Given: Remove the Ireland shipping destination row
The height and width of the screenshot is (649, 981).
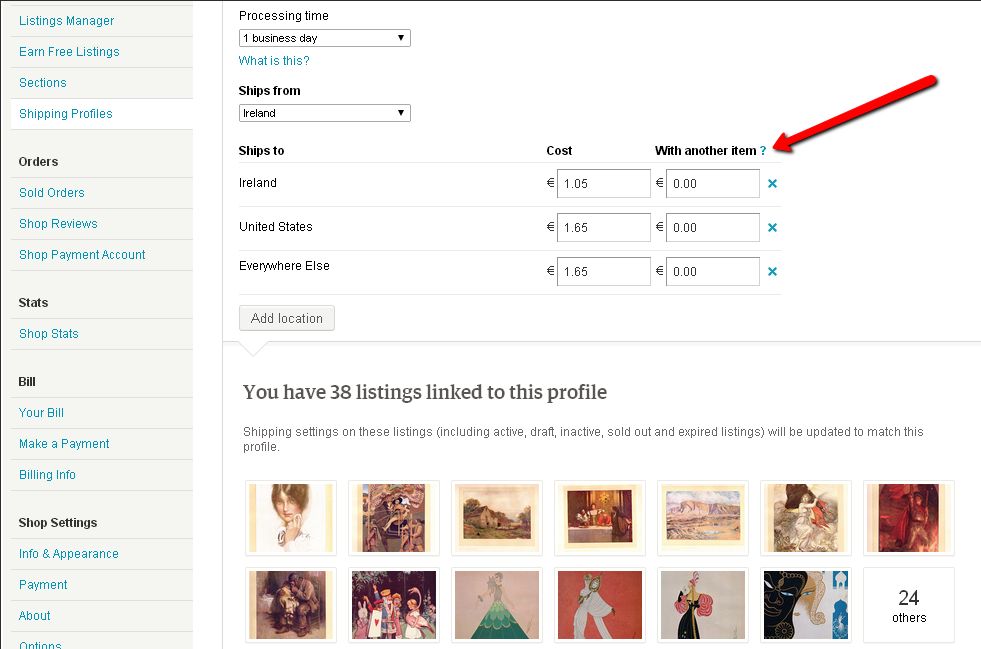Looking at the screenshot, I should [x=772, y=183].
